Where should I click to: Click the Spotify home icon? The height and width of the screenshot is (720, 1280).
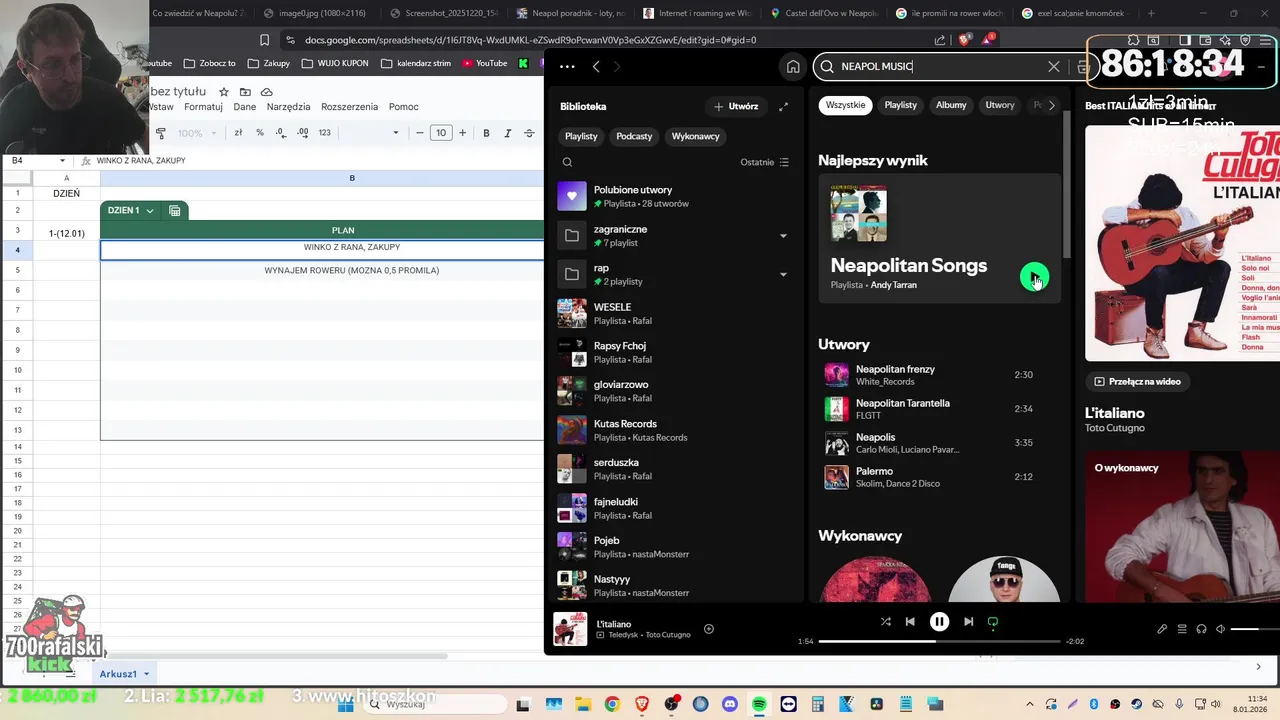pyautogui.click(x=793, y=67)
